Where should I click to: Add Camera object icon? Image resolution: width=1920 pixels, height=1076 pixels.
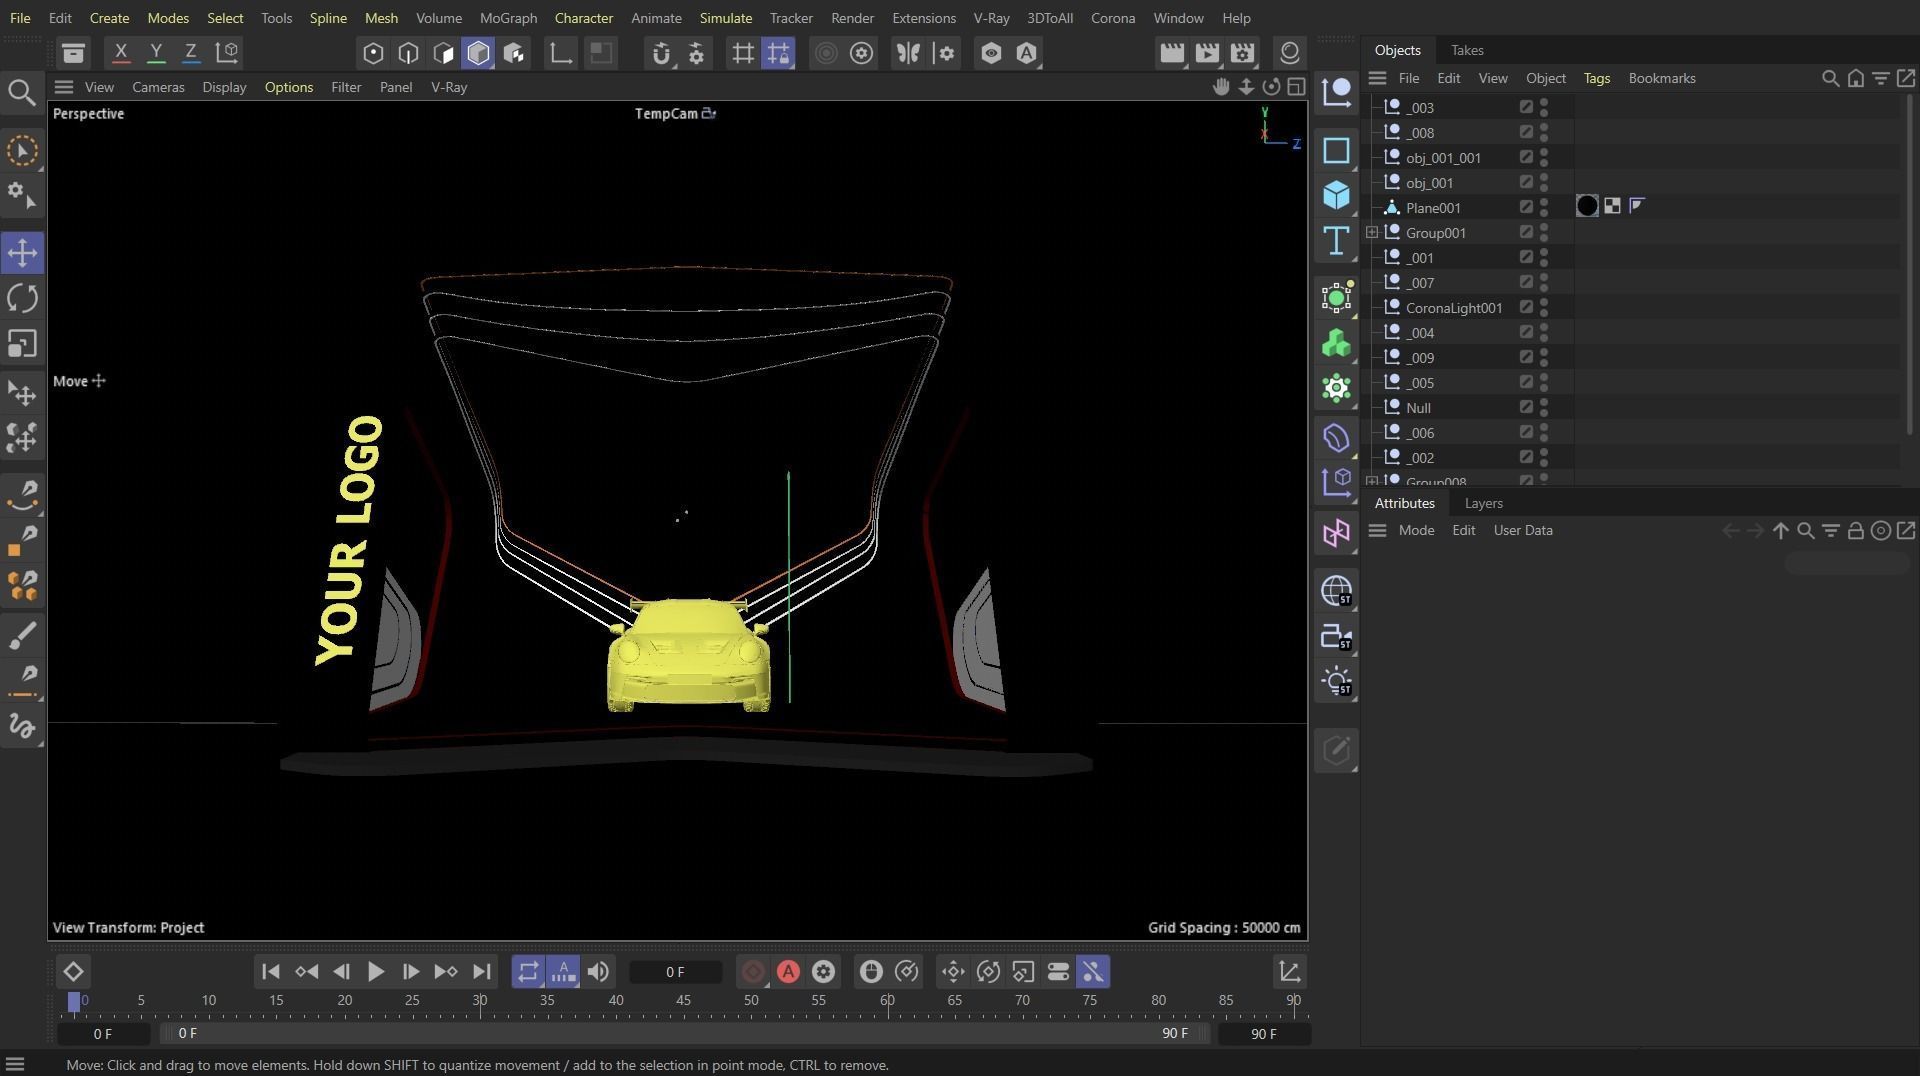pyautogui.click(x=1337, y=637)
